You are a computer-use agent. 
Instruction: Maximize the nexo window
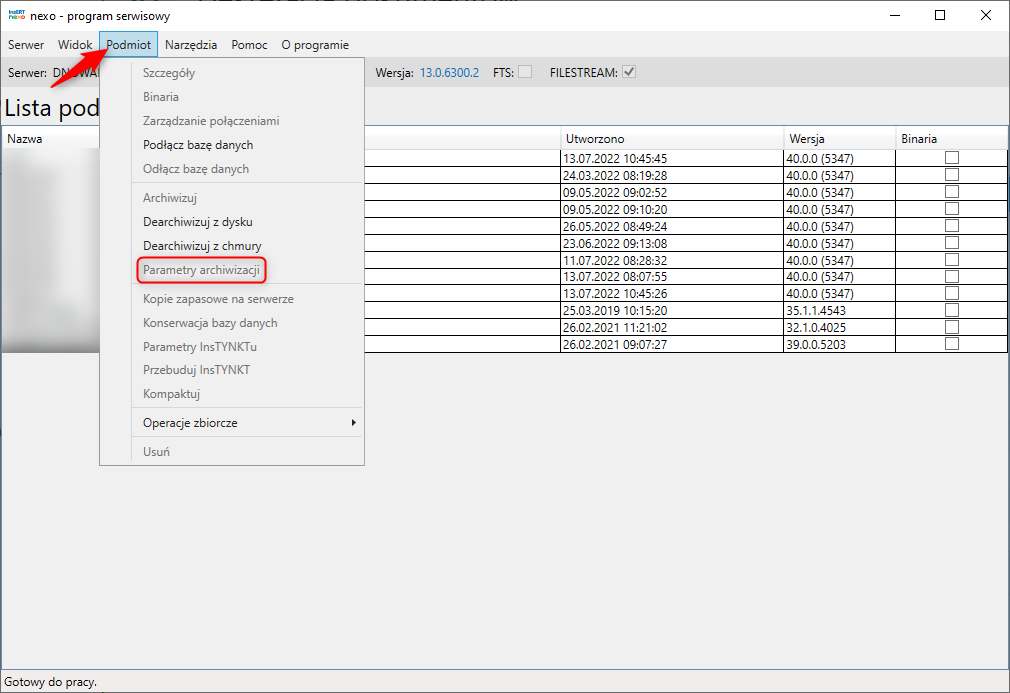940,15
